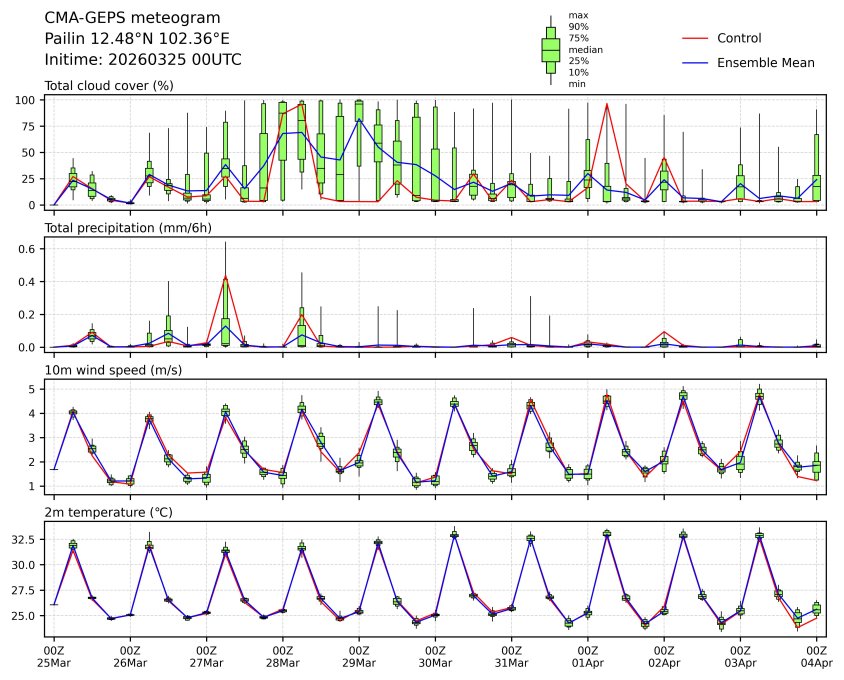Click the 00Z 28Mar x-axis date label
The image size is (844, 680).
click(x=282, y=656)
